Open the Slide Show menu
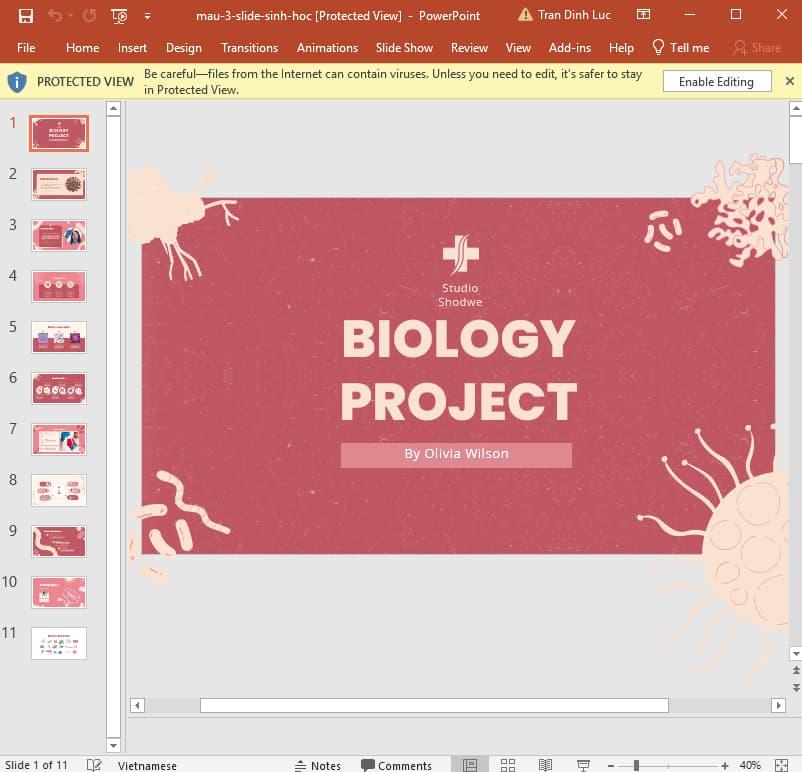This screenshot has height=772, width=802. (404, 47)
